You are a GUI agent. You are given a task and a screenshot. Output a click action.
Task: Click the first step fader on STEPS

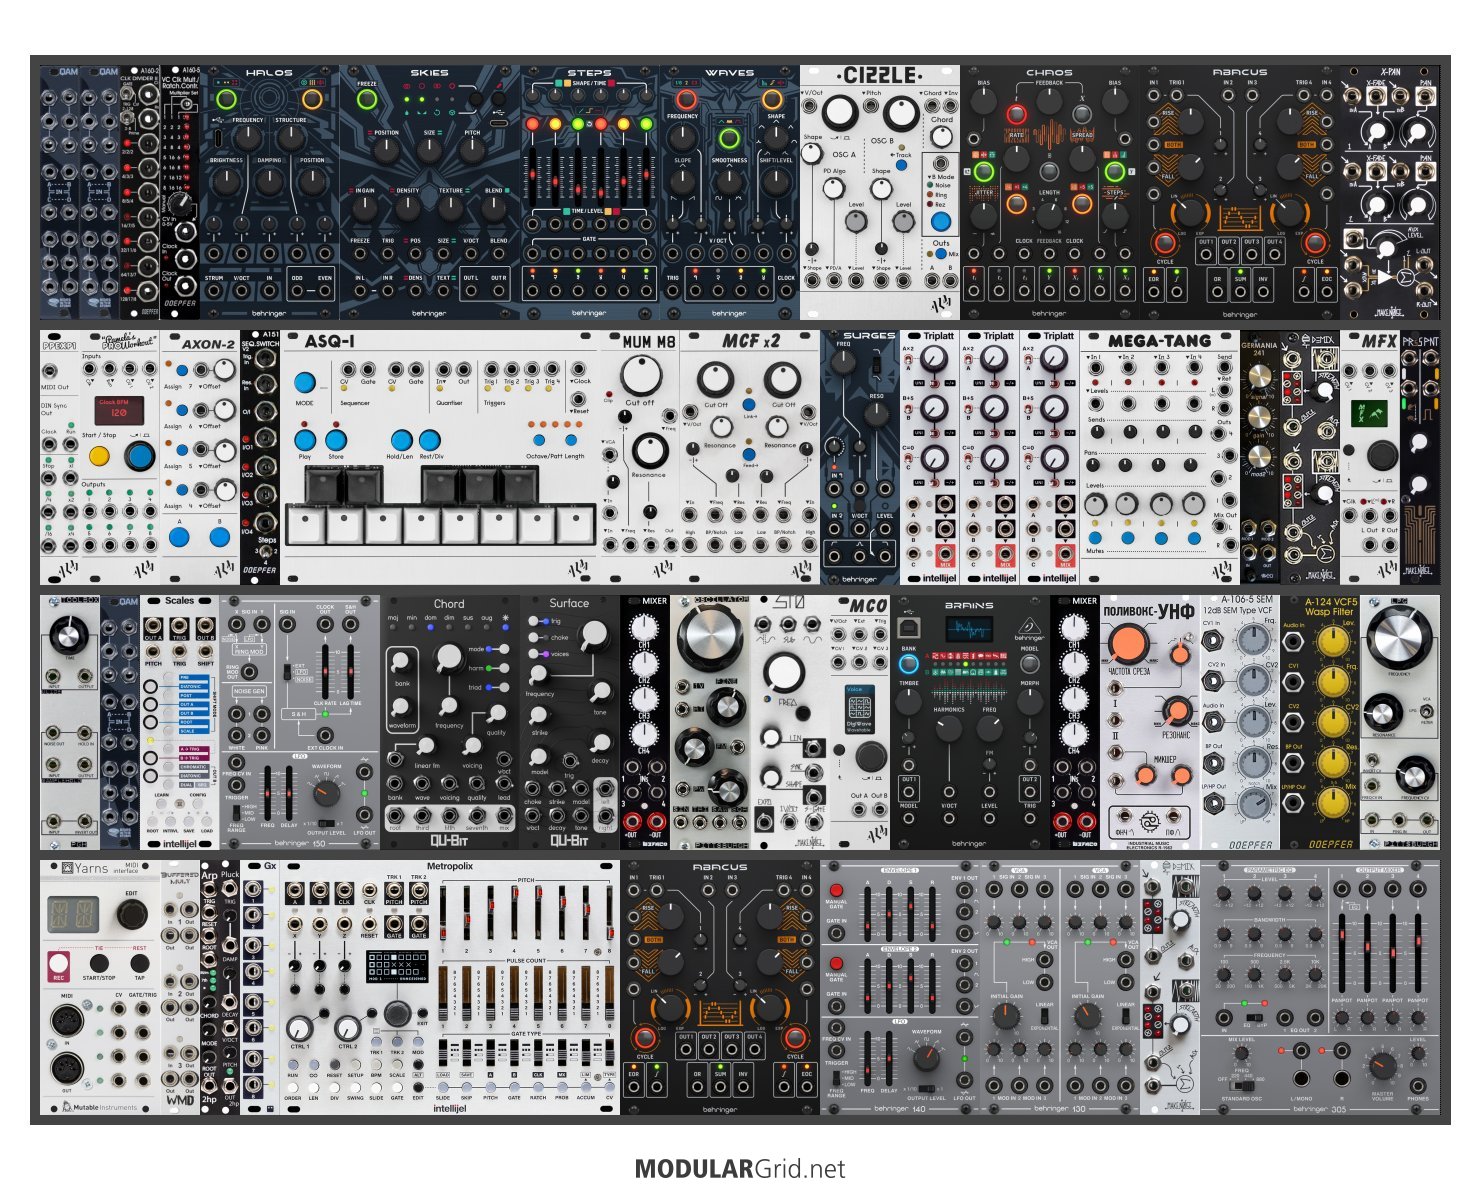point(532,176)
